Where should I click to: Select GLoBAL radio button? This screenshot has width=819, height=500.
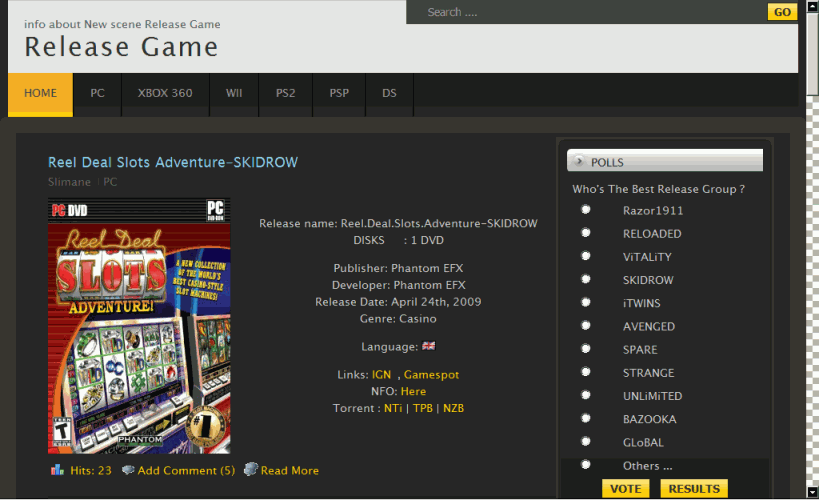point(586,441)
